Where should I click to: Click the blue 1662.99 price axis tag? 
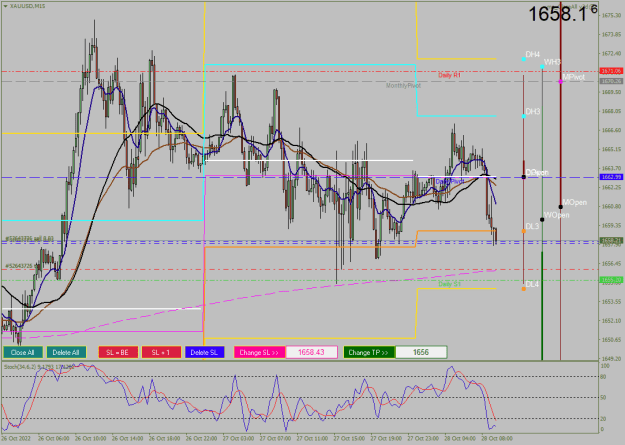611,177
